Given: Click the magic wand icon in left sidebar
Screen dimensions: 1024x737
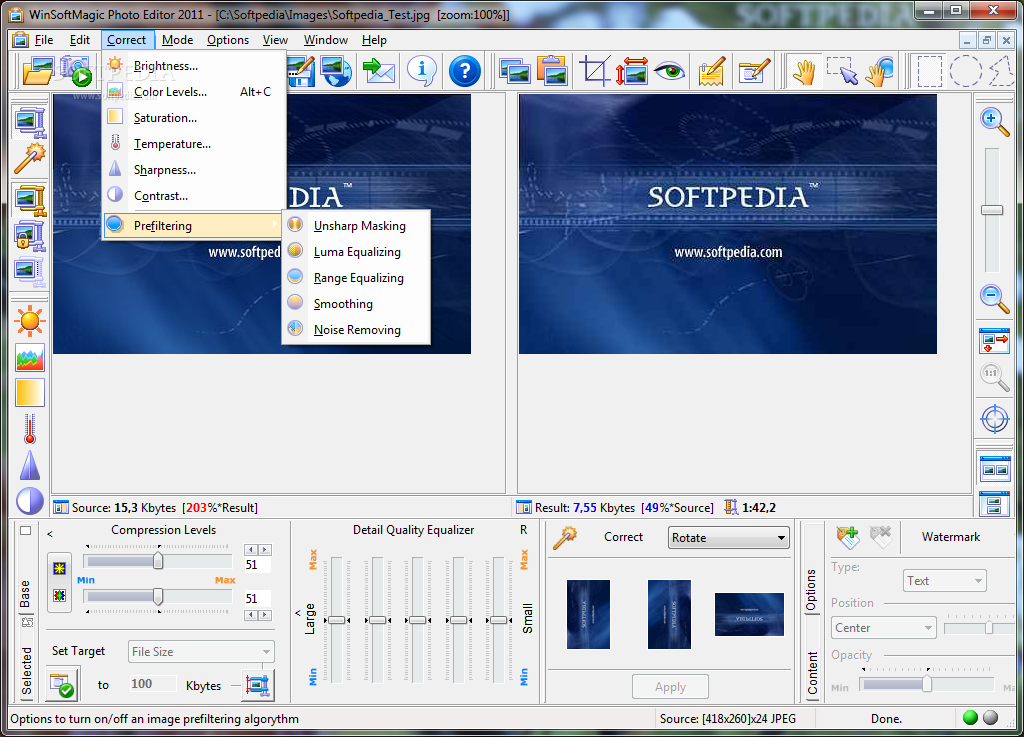Looking at the screenshot, I should click(x=29, y=158).
